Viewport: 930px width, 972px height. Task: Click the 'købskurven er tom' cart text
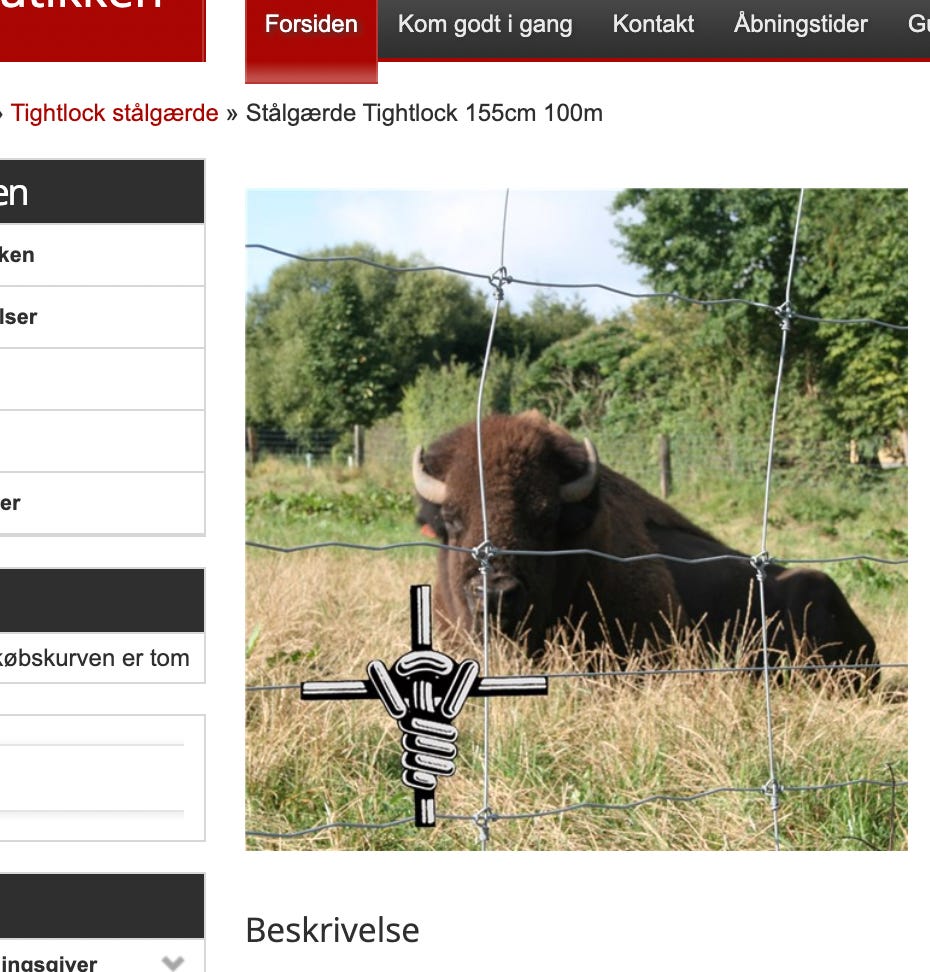pos(94,658)
